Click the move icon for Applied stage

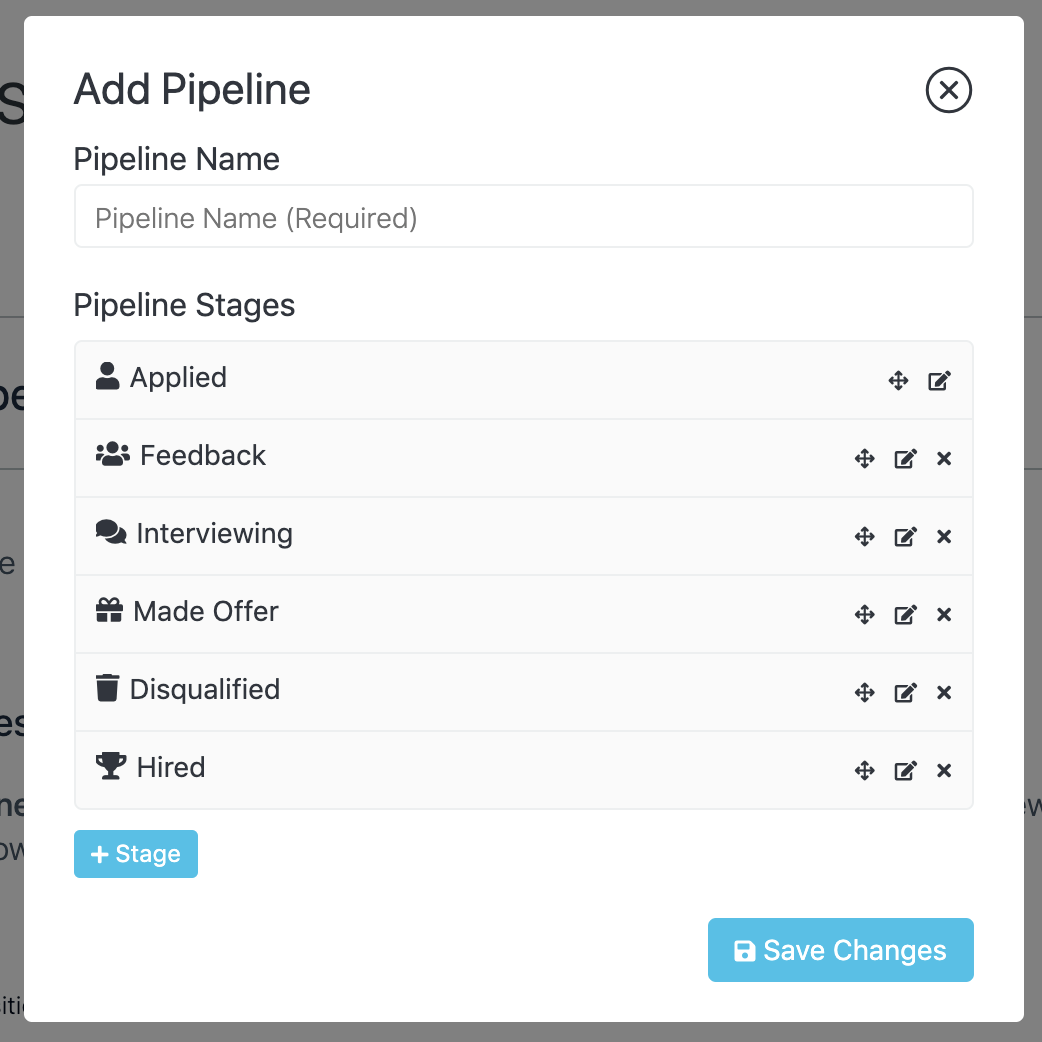(898, 381)
